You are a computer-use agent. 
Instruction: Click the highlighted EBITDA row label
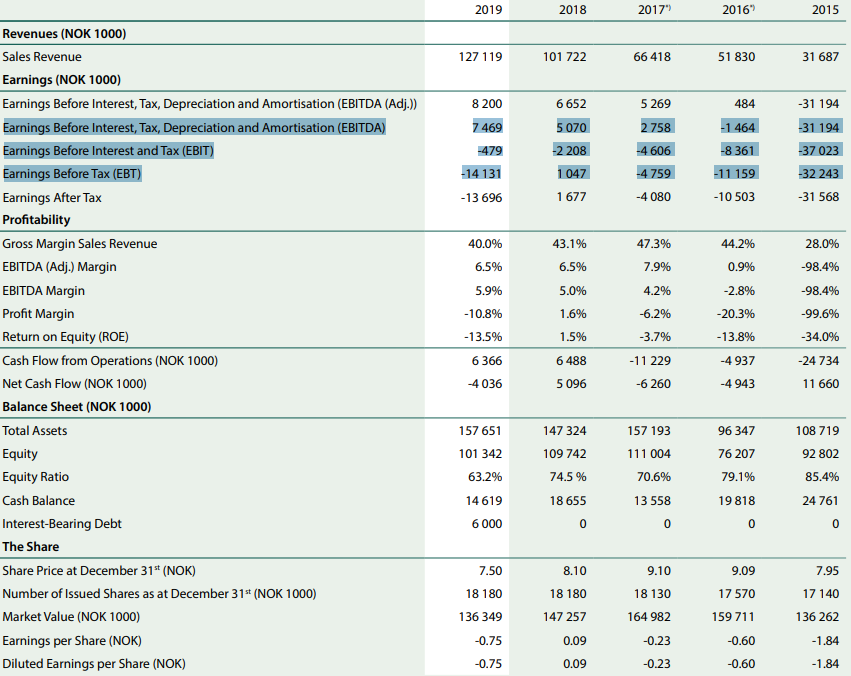[x=194, y=127]
